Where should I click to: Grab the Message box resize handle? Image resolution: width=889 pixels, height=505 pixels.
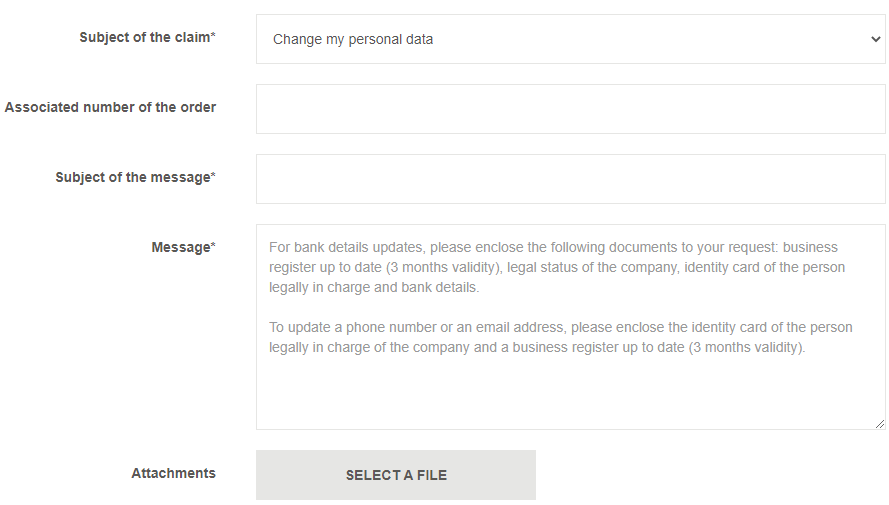(x=880, y=424)
